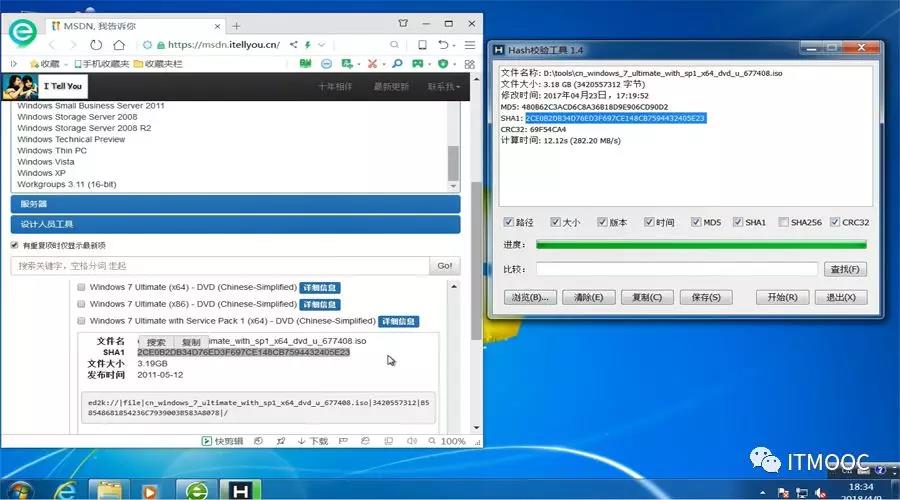Click the browser refresh icon

96,45
